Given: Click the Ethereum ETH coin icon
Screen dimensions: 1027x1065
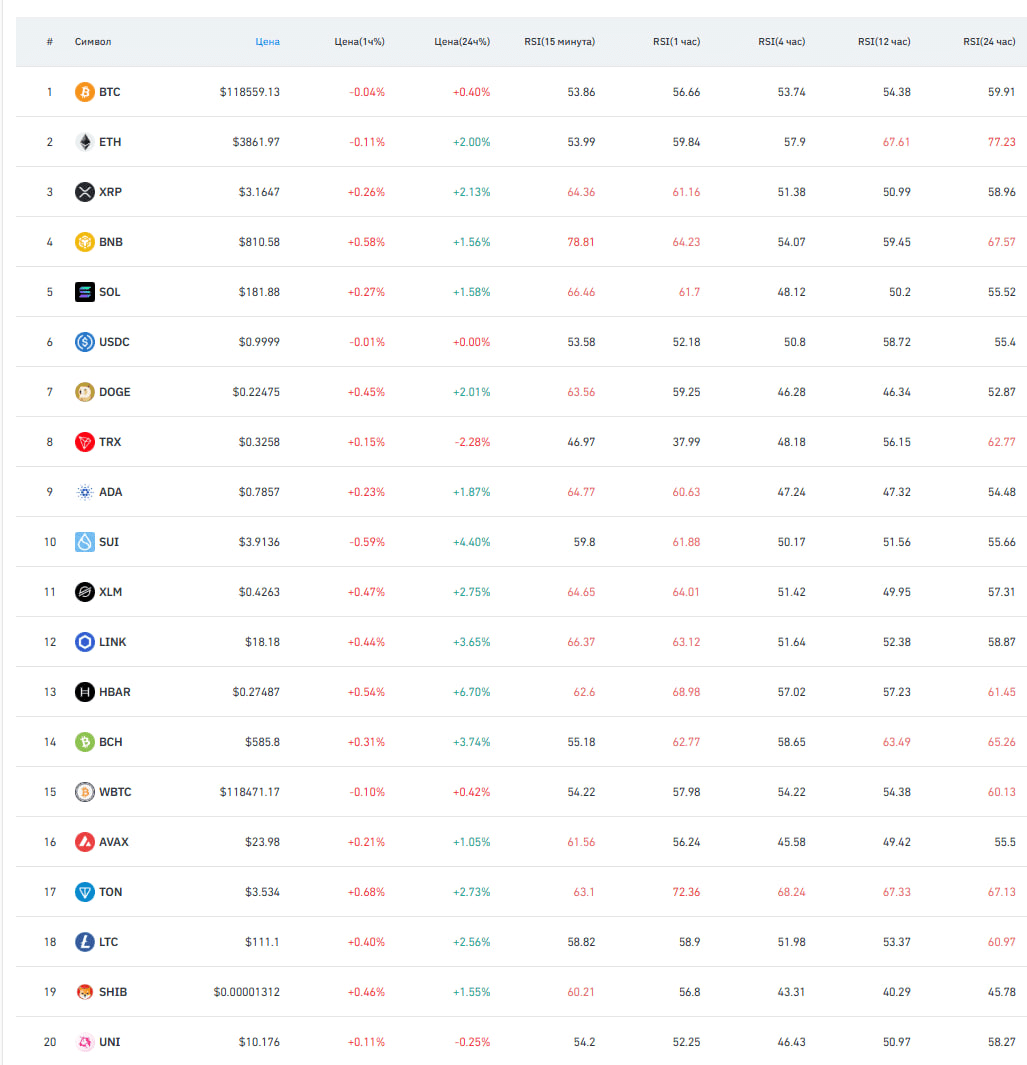Looking at the screenshot, I should tap(84, 142).
